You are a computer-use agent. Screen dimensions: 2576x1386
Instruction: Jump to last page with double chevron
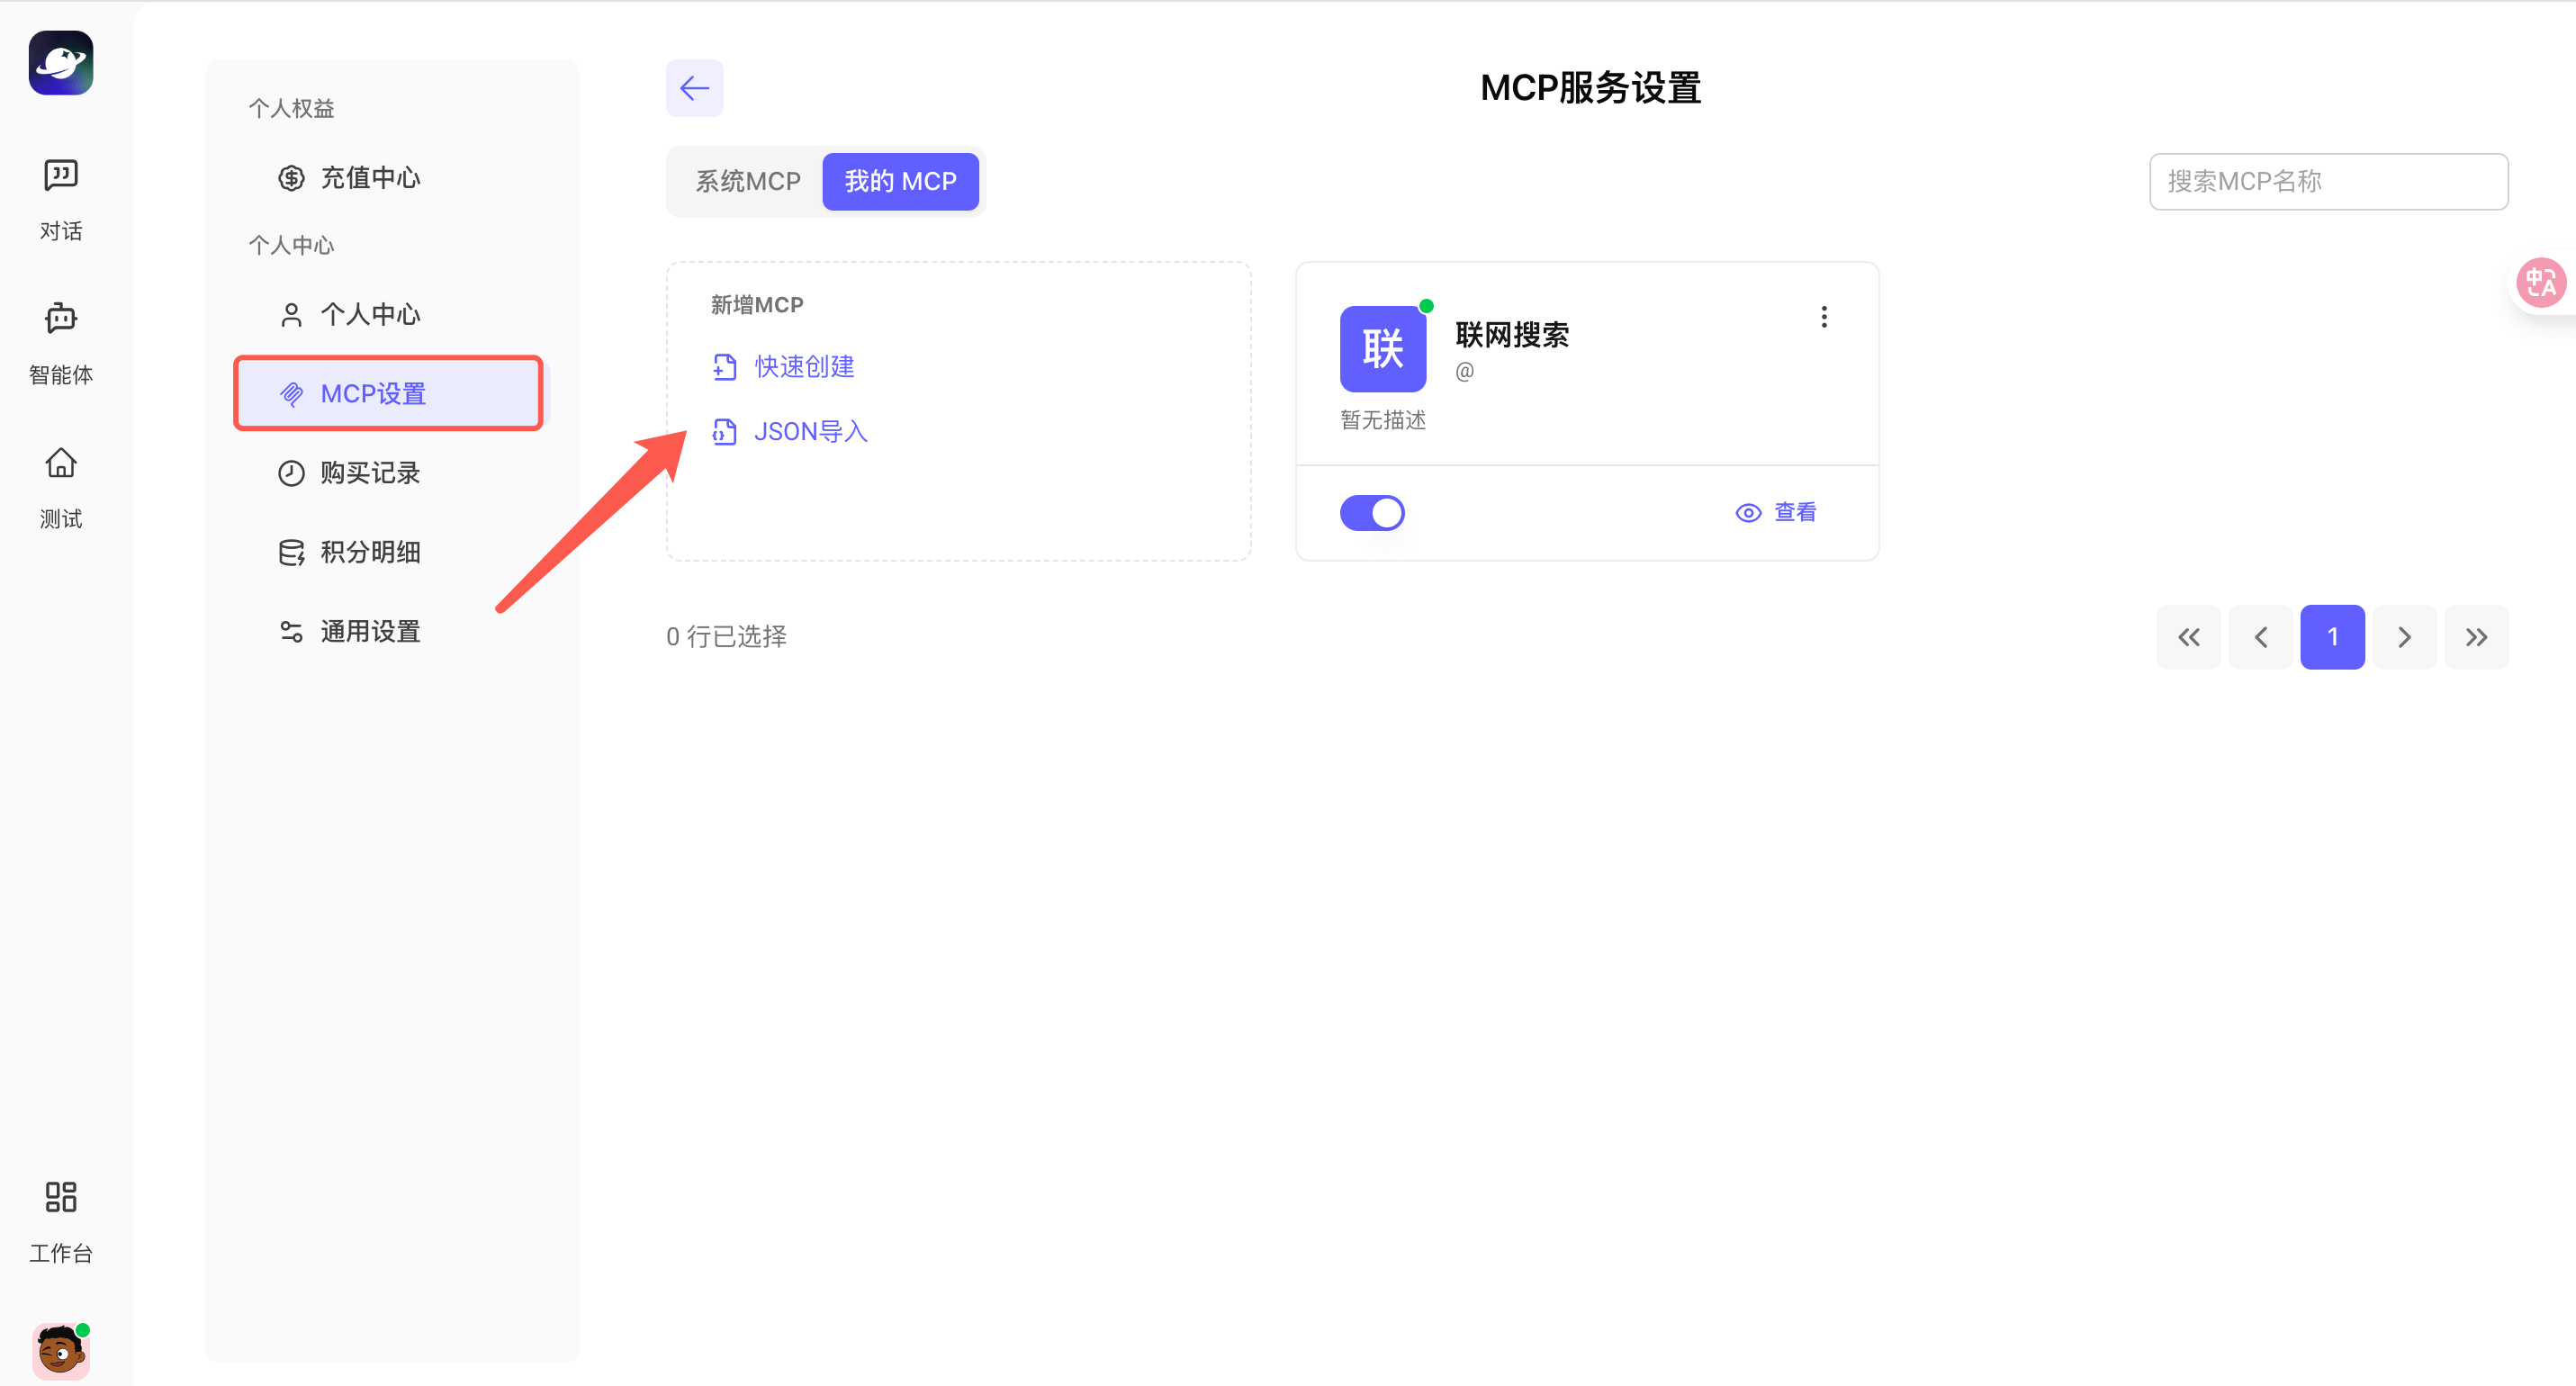pyautogui.click(x=2476, y=637)
